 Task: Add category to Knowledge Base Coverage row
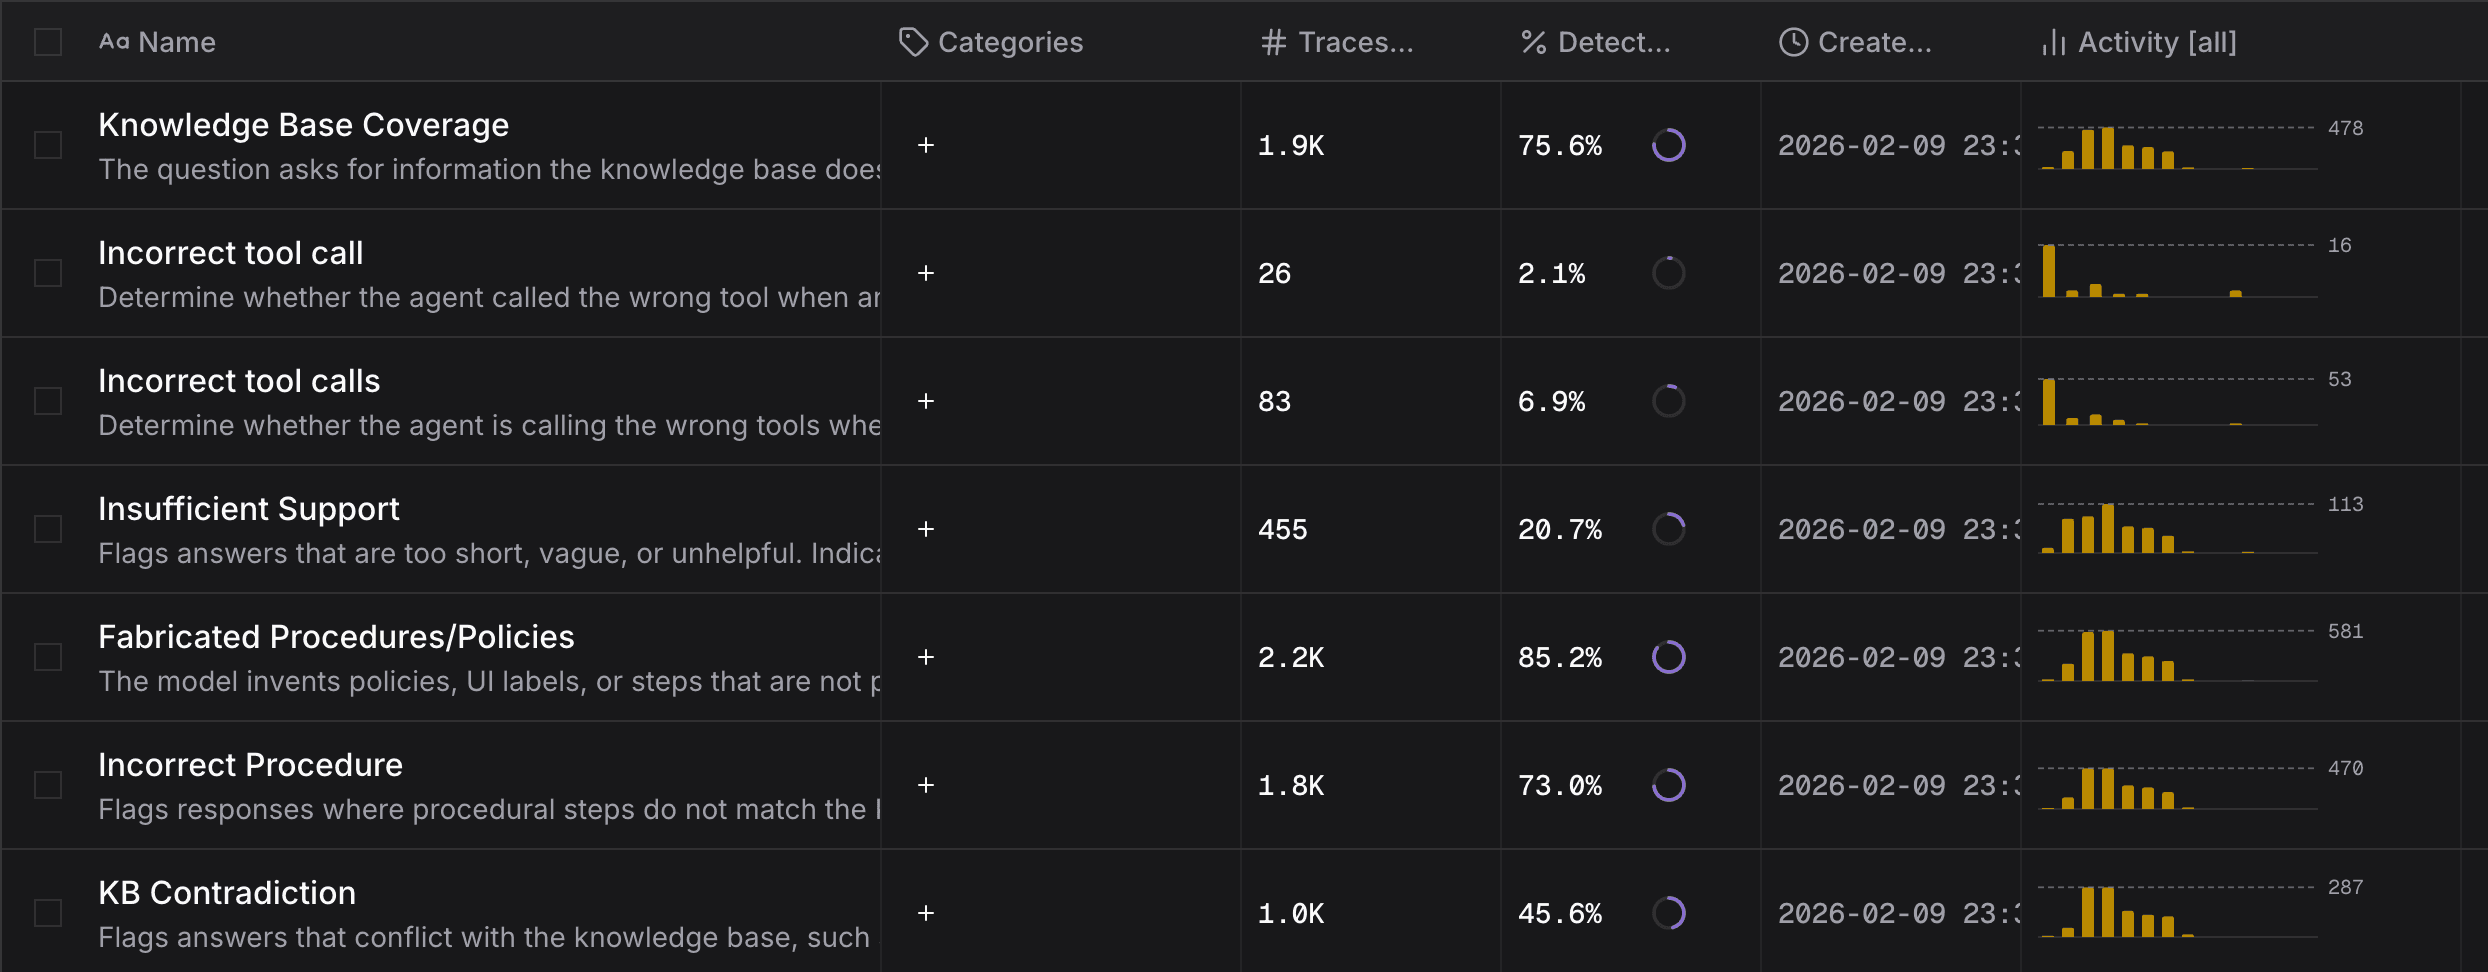tap(926, 145)
